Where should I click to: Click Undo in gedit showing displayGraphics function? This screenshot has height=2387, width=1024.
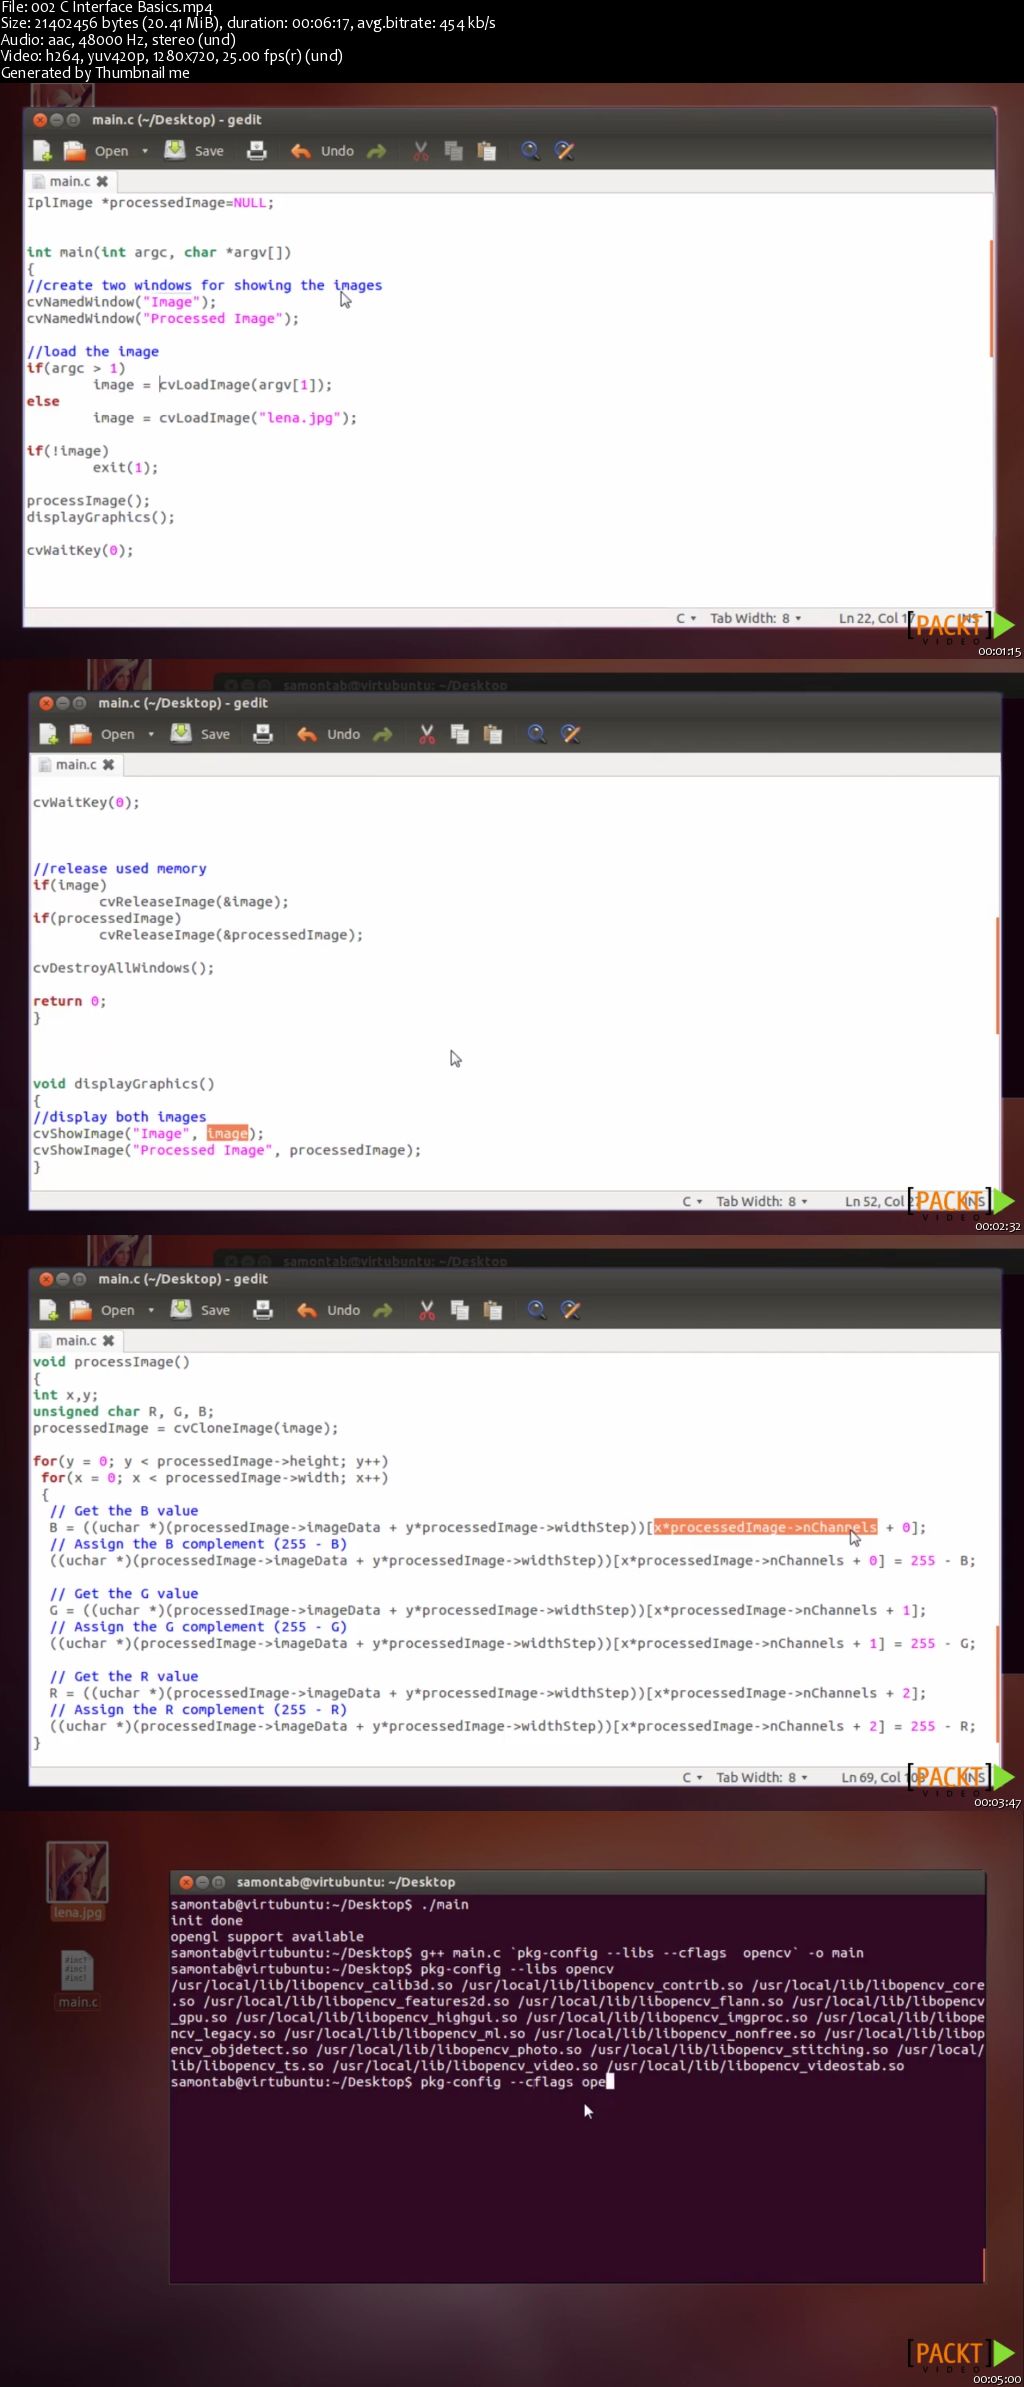coord(328,734)
